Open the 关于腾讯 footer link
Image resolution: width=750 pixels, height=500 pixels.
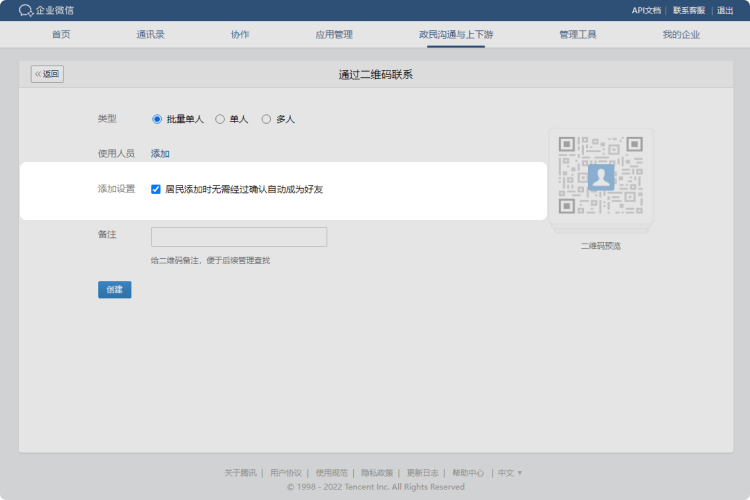click(241, 473)
